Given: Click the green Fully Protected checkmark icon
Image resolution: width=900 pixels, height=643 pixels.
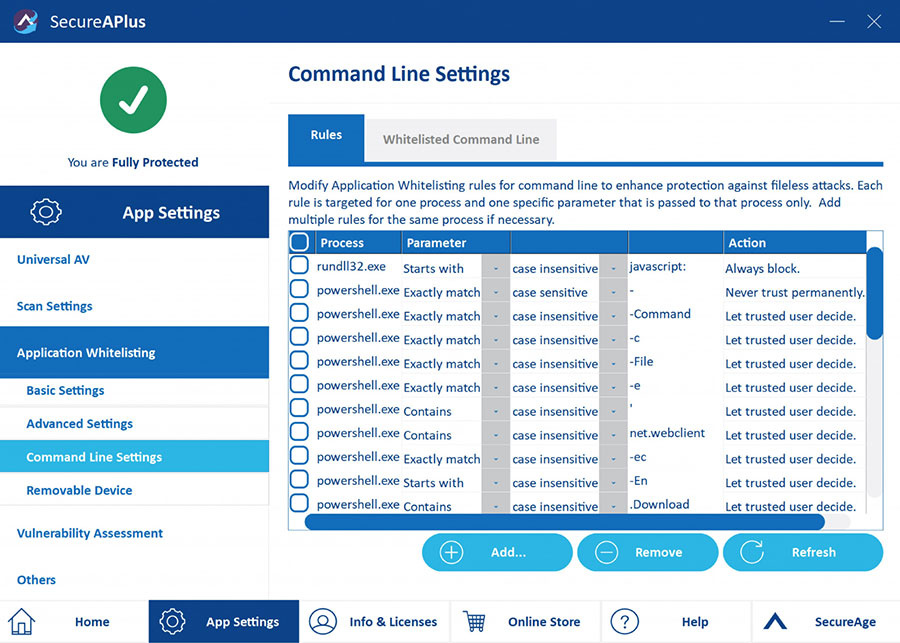Looking at the screenshot, I should pyautogui.click(x=133, y=100).
